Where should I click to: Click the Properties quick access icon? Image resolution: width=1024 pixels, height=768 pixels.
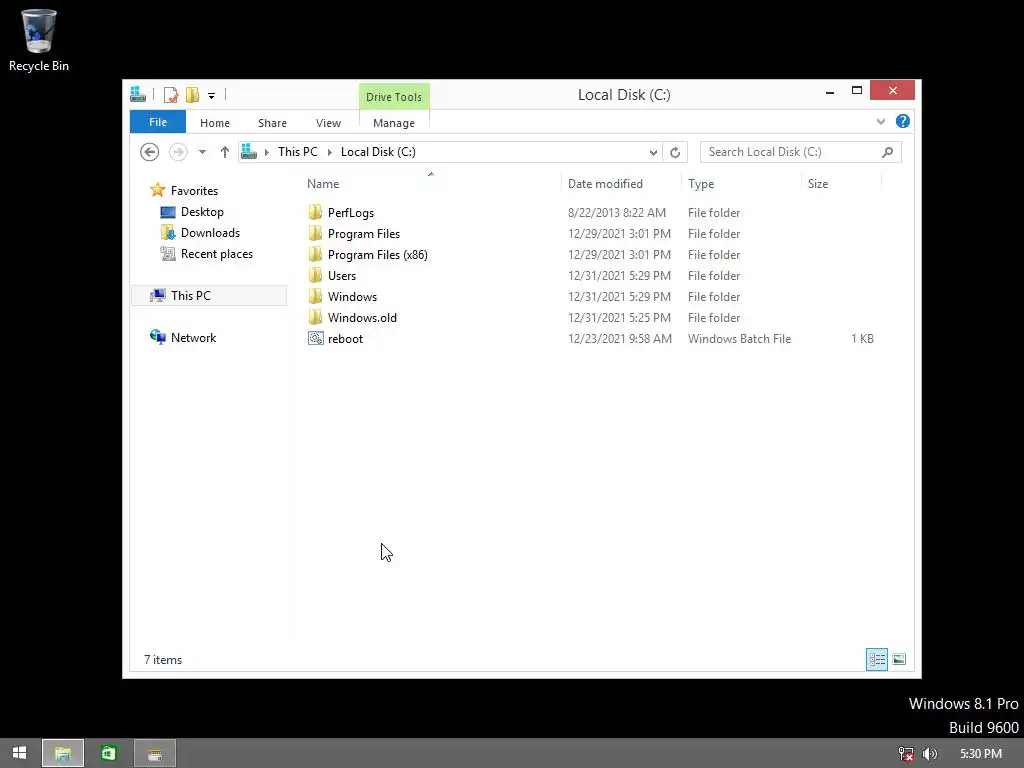[x=170, y=95]
